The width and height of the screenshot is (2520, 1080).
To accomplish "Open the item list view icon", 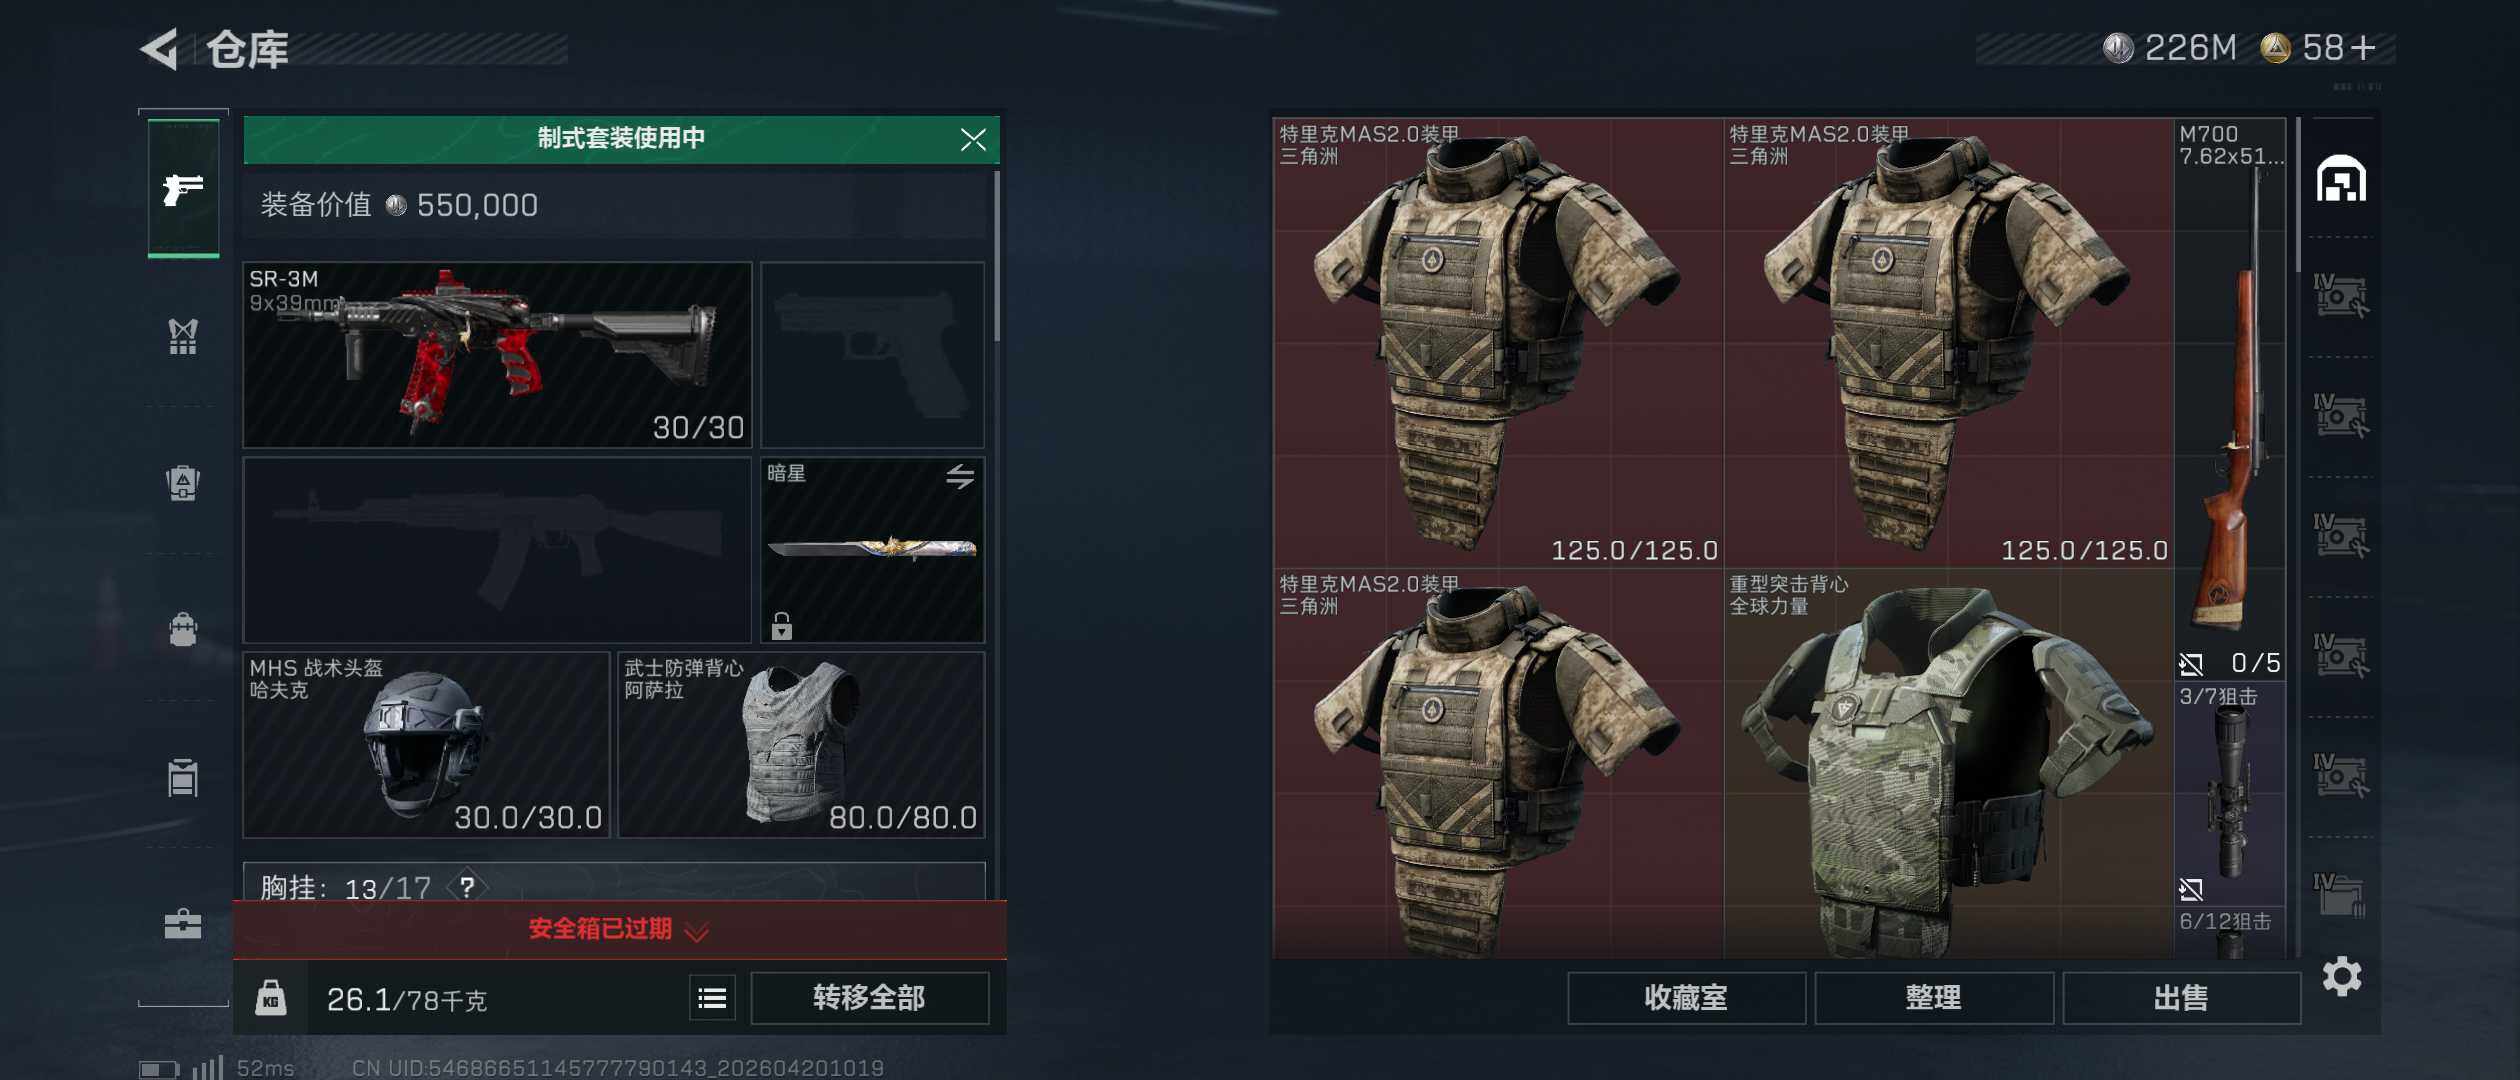I will click(712, 998).
